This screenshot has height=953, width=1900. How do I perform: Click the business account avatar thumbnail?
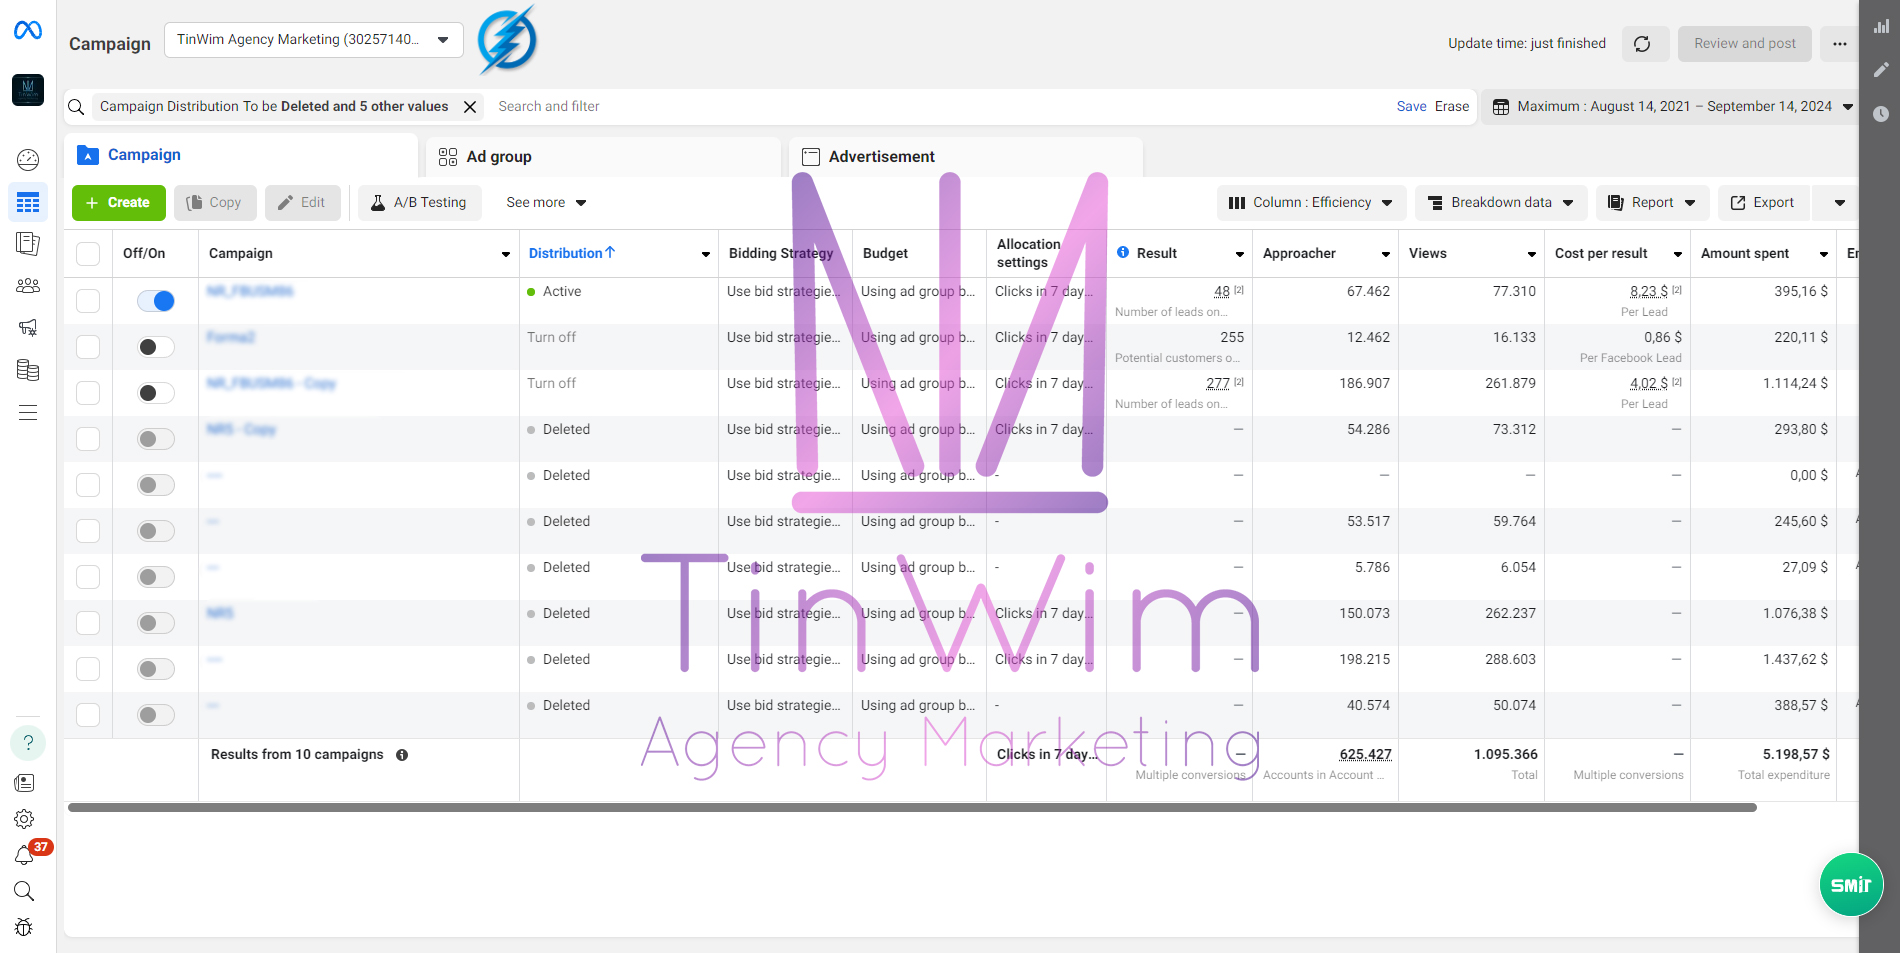[28, 90]
